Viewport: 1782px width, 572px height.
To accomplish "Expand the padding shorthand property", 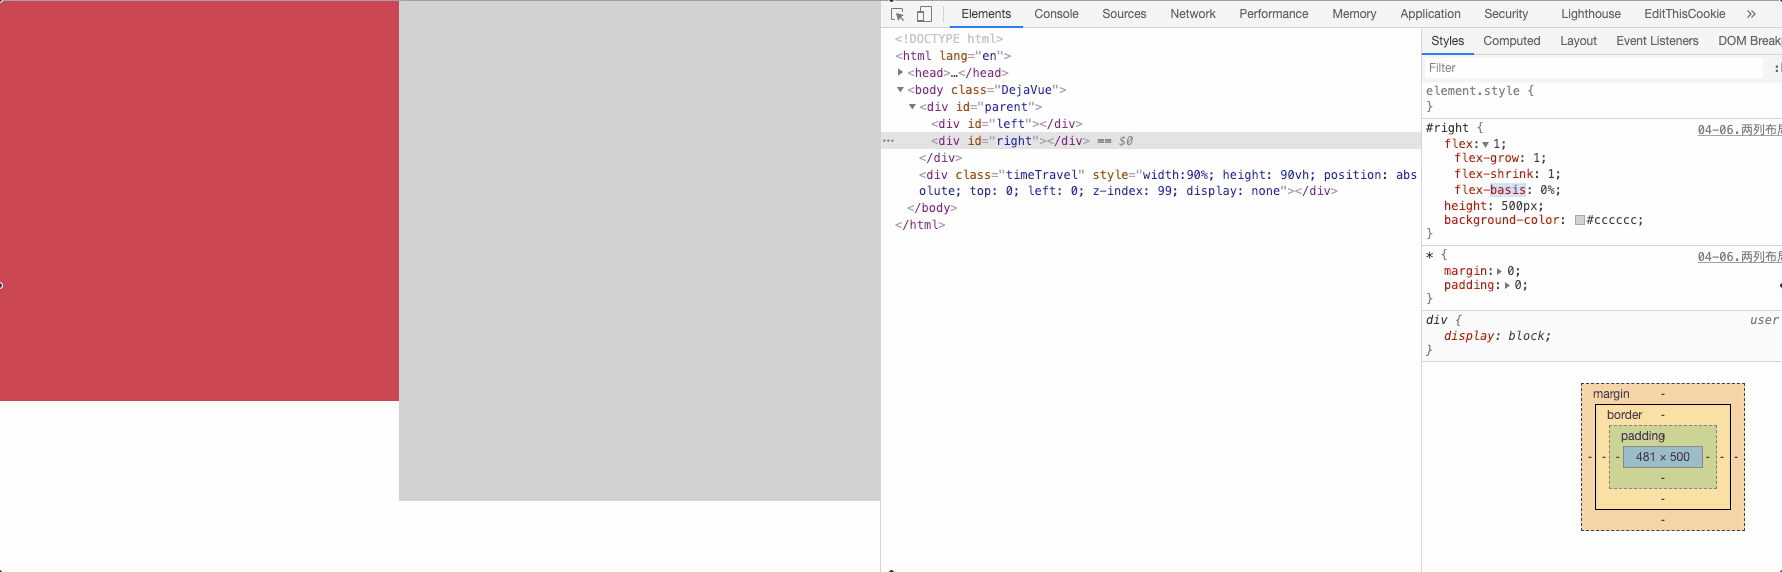I will tap(1507, 286).
